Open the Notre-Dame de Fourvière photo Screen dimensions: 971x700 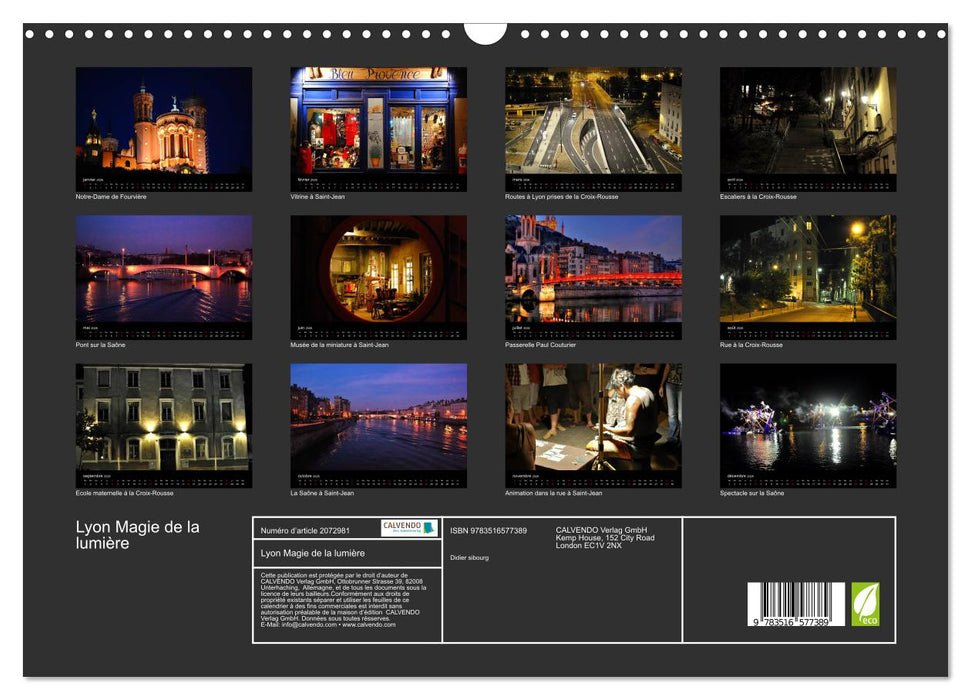(x=164, y=121)
